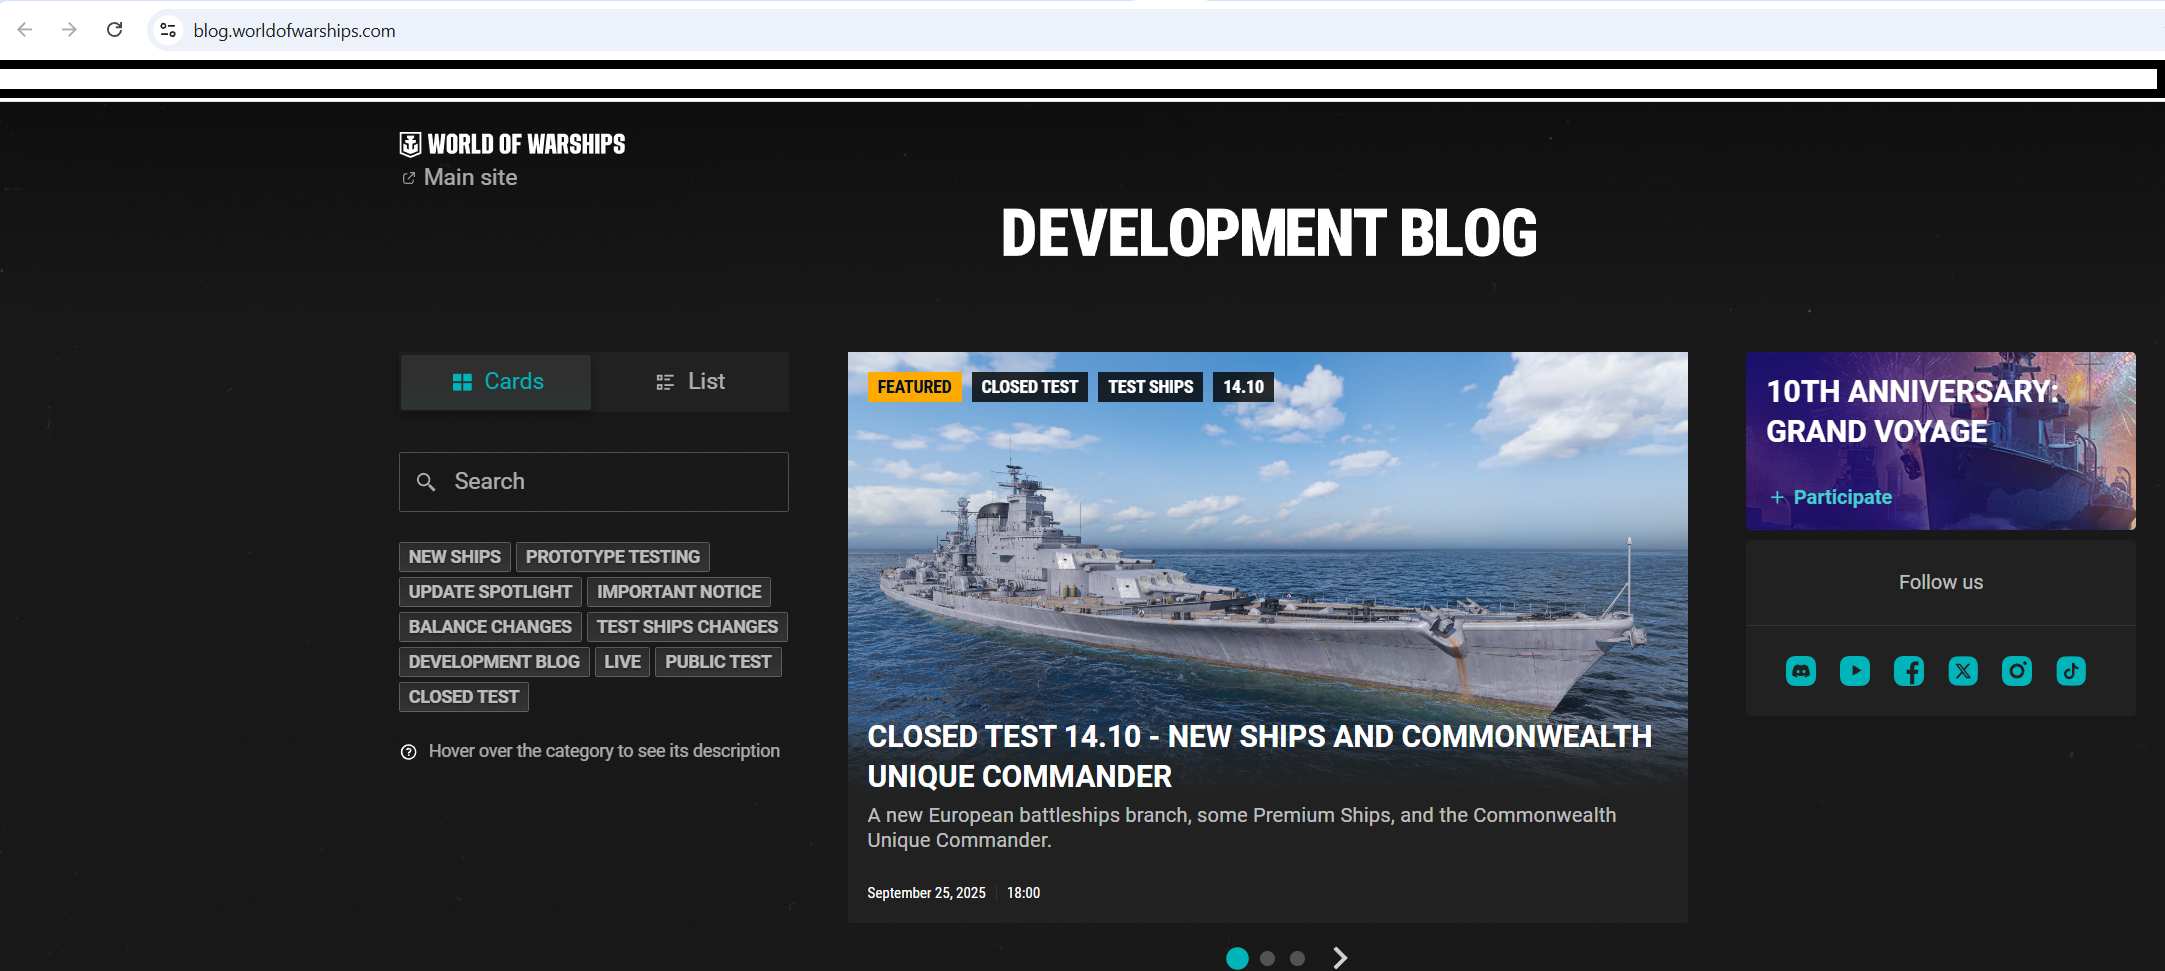Open the Main site link

click(x=470, y=178)
